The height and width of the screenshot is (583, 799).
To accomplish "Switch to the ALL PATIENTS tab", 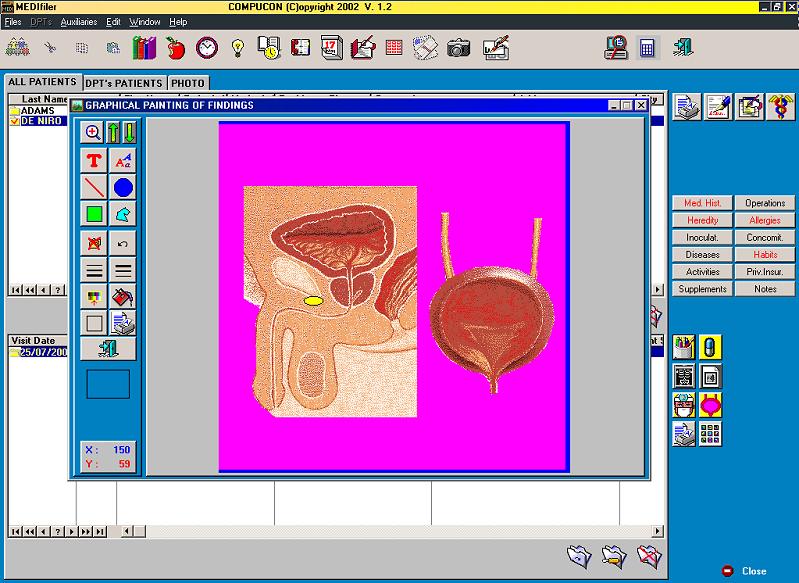I will [x=42, y=82].
